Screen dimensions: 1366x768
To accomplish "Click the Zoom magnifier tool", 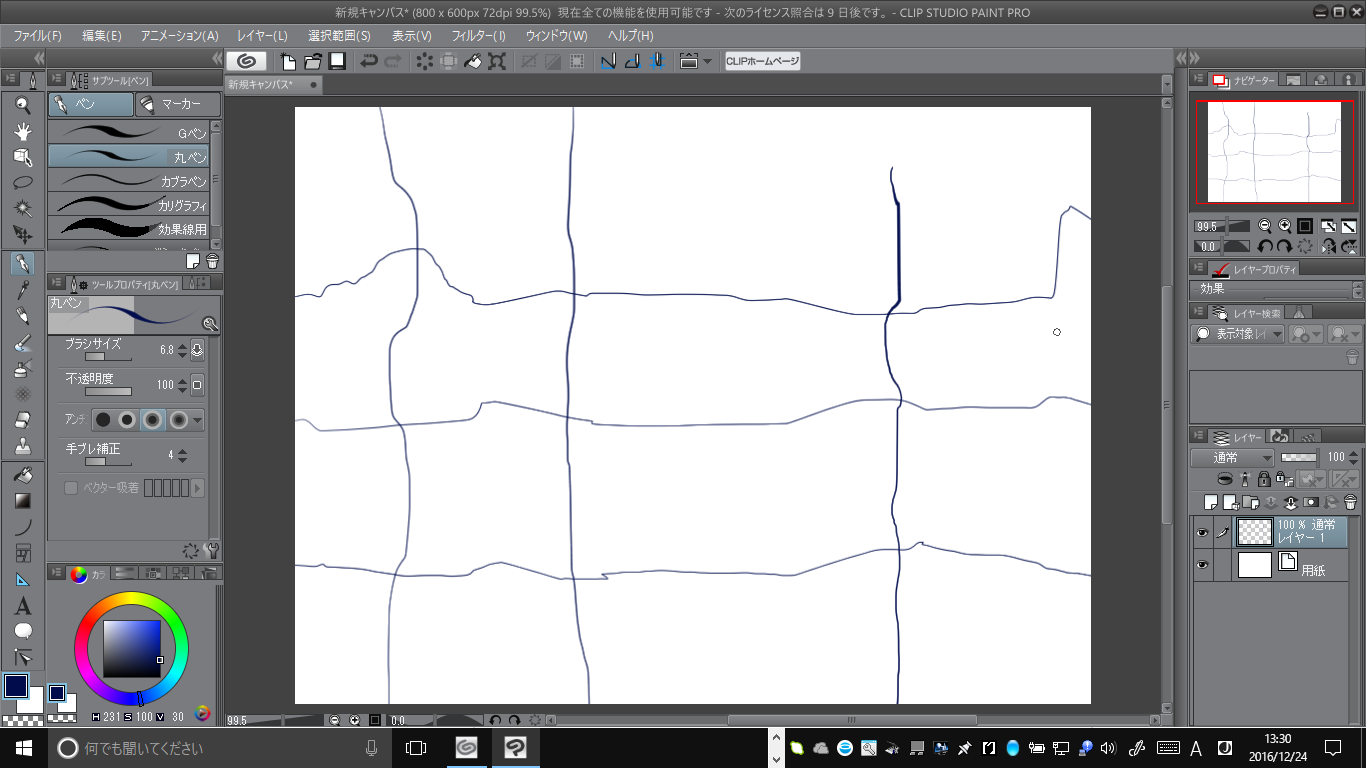I will pos(23,105).
